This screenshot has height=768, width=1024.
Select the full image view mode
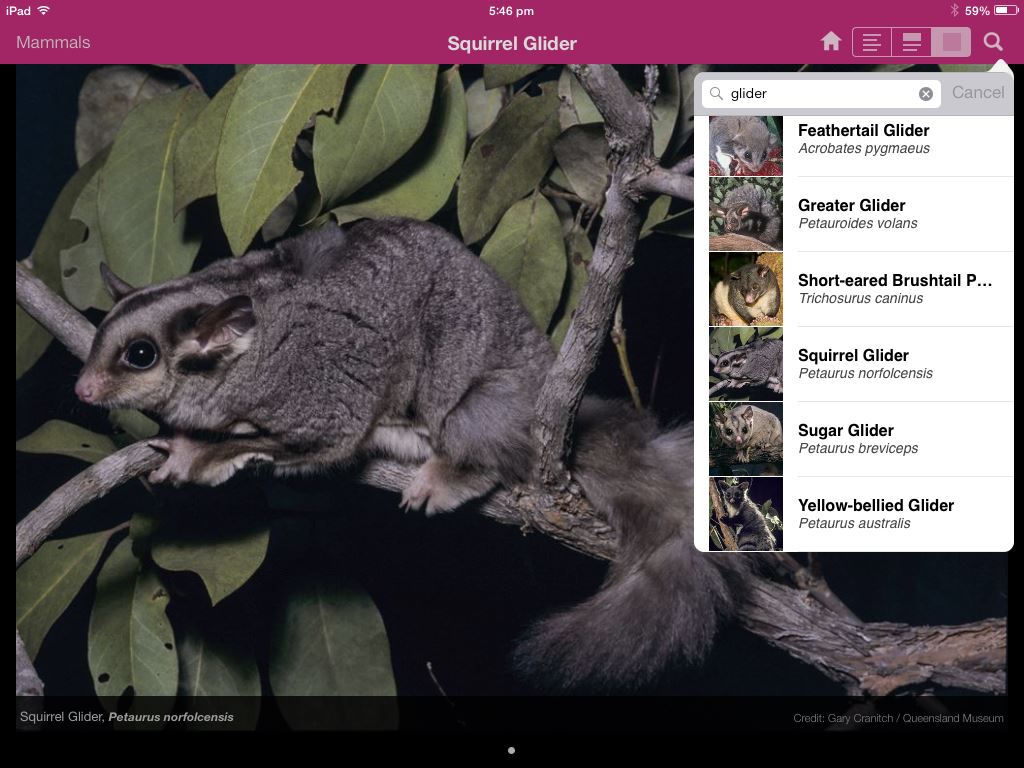[951, 42]
